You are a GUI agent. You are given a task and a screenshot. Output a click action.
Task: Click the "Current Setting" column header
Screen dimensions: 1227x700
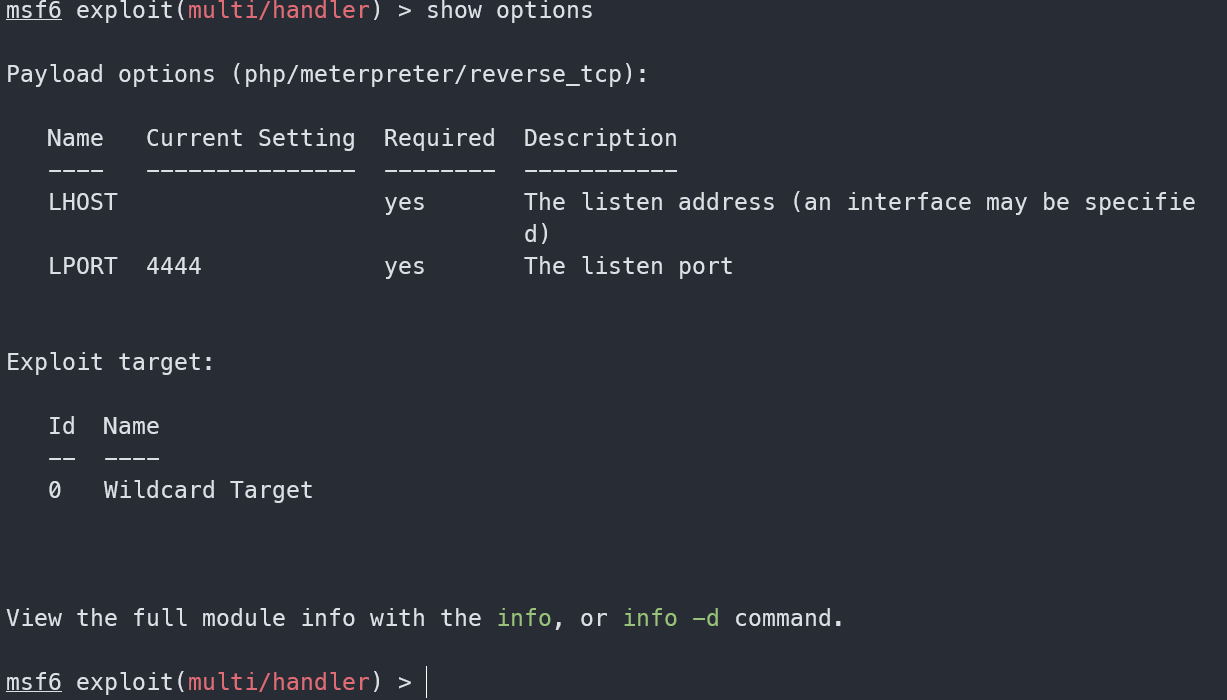point(250,138)
